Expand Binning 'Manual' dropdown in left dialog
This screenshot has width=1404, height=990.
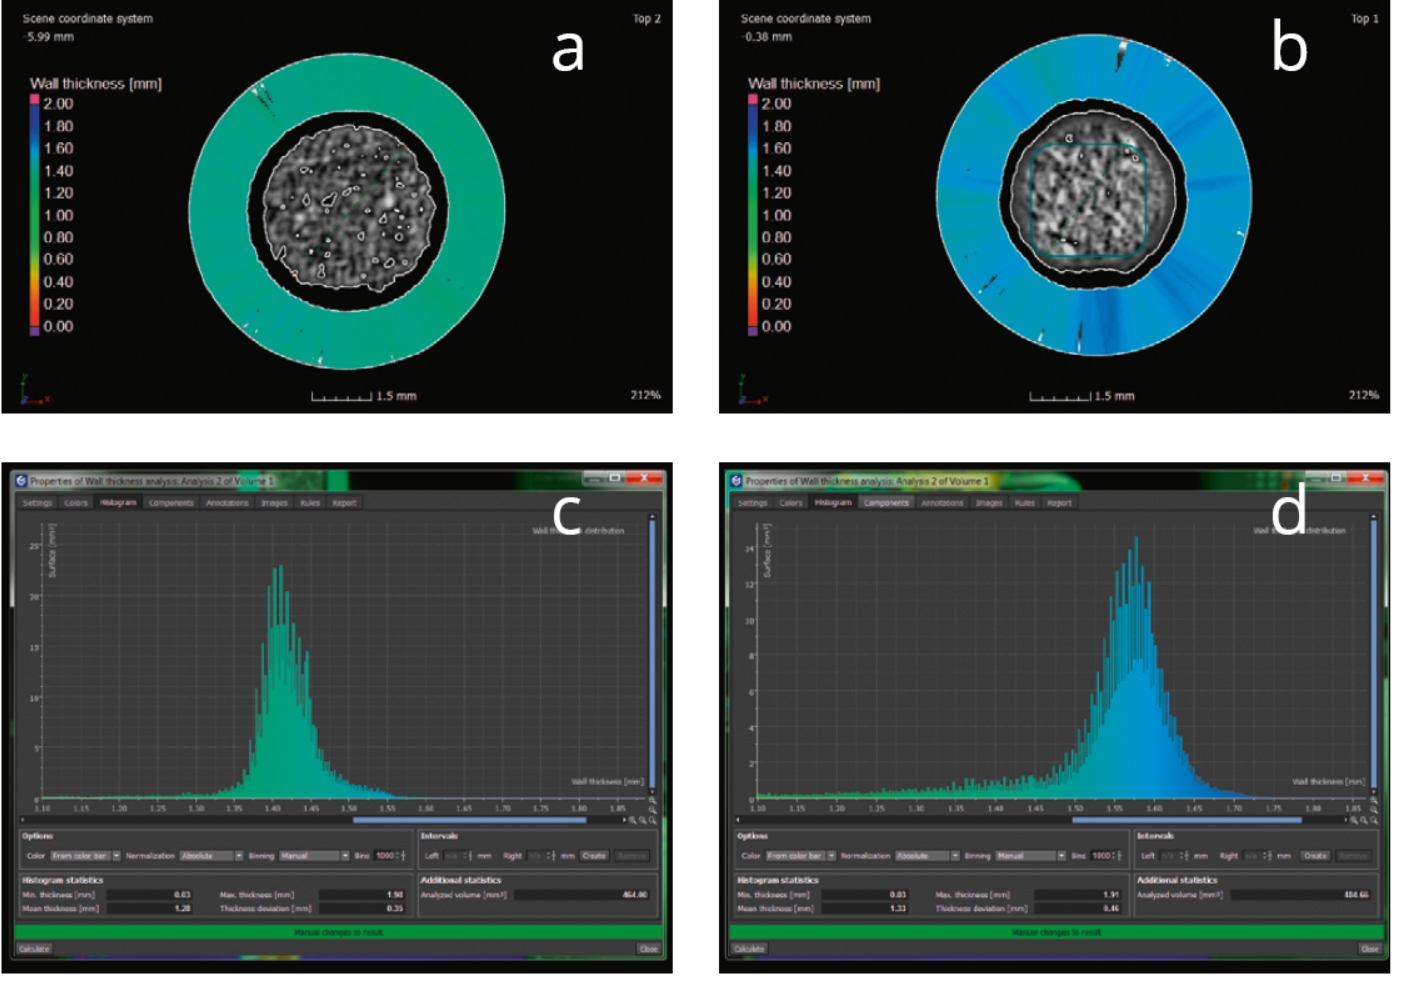pyautogui.click(x=314, y=856)
